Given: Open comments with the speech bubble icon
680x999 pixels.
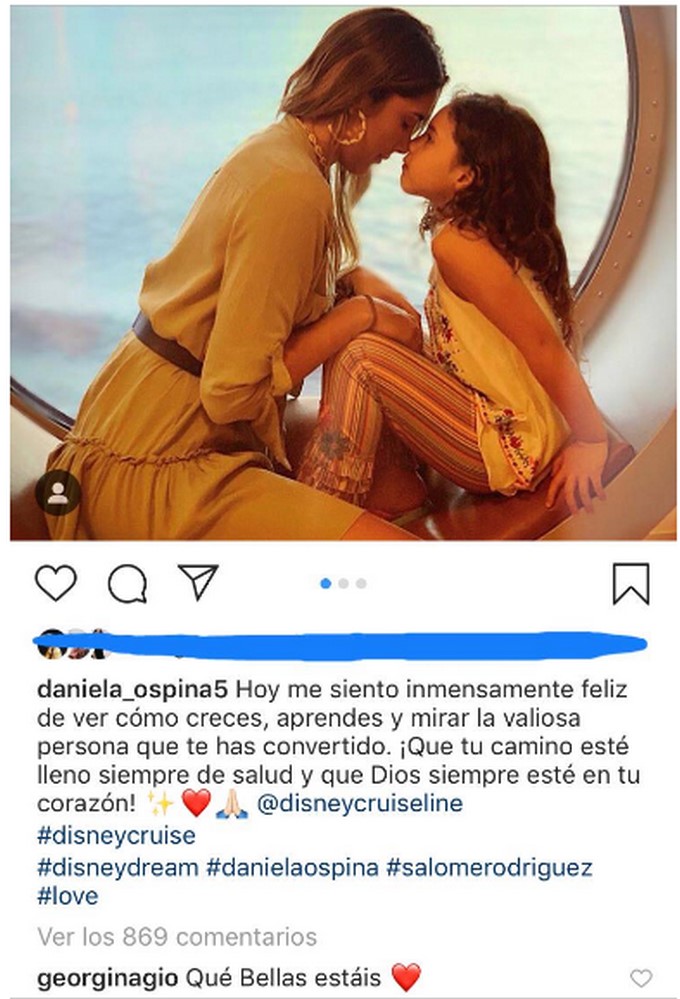Looking at the screenshot, I should coord(127,583).
